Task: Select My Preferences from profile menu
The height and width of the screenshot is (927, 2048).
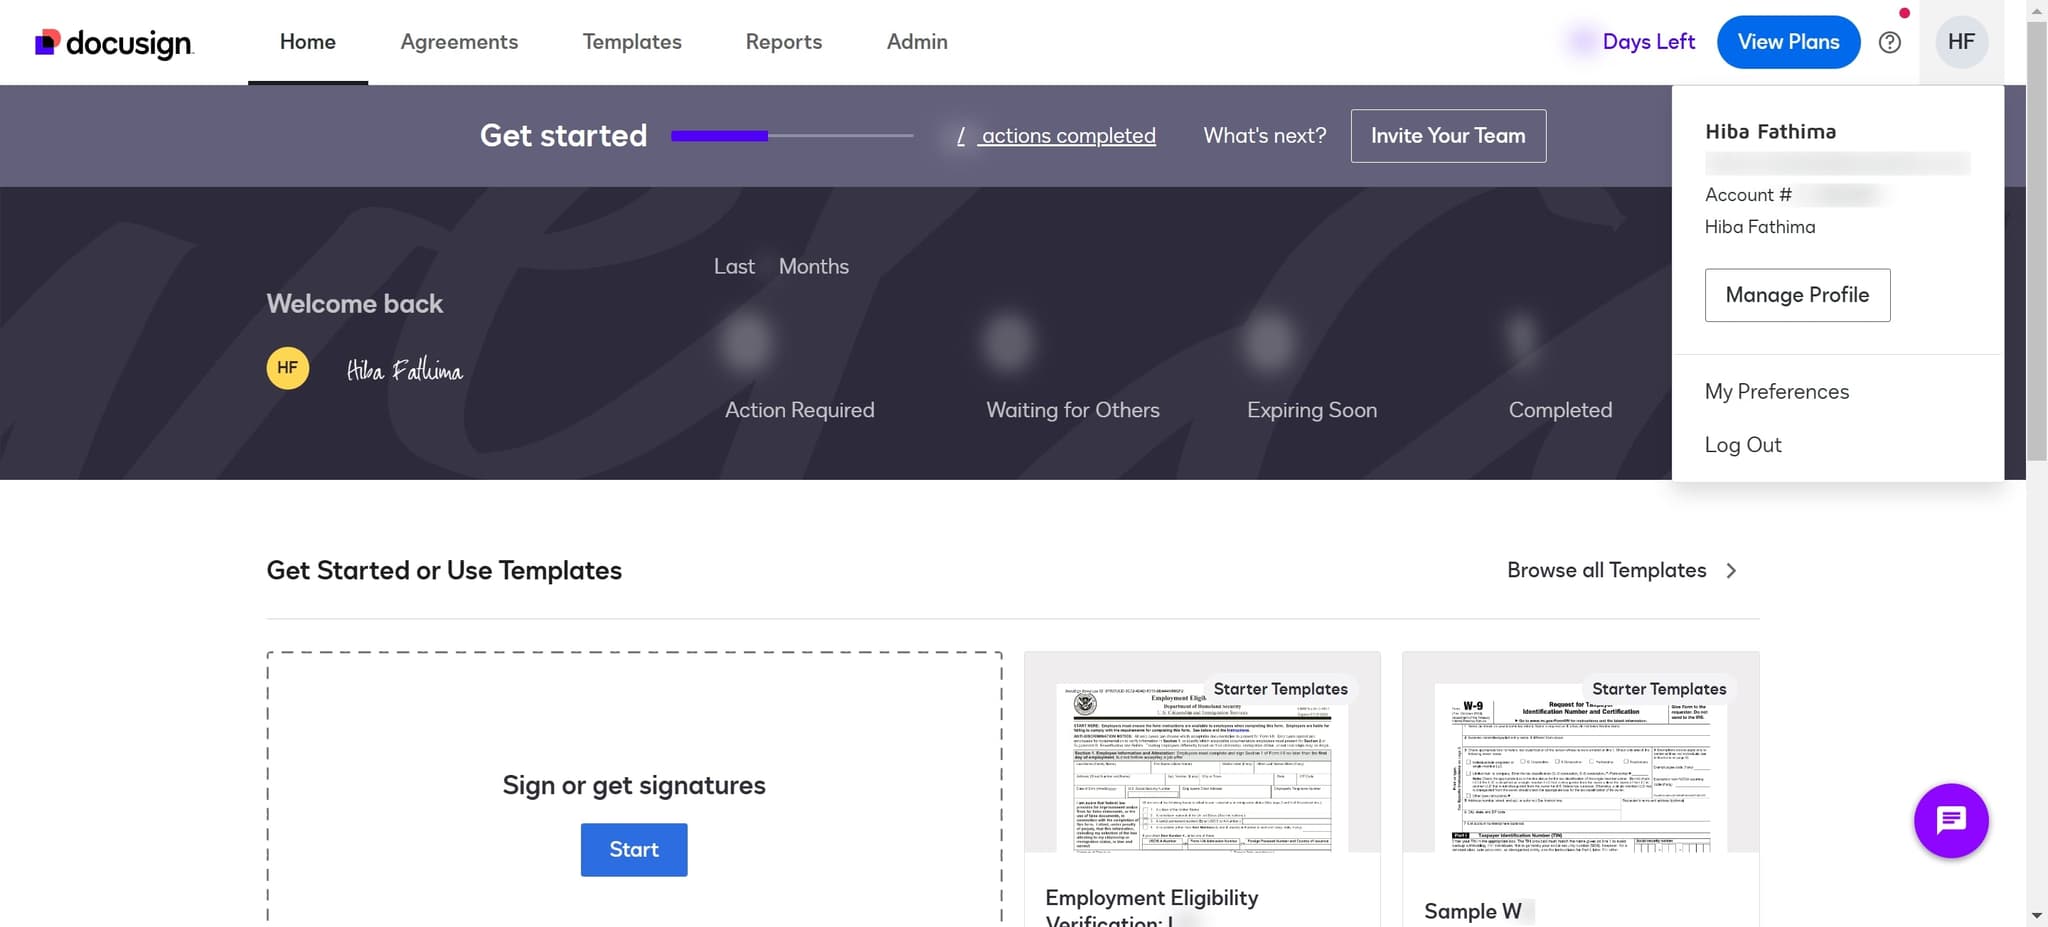Action: 1776,392
